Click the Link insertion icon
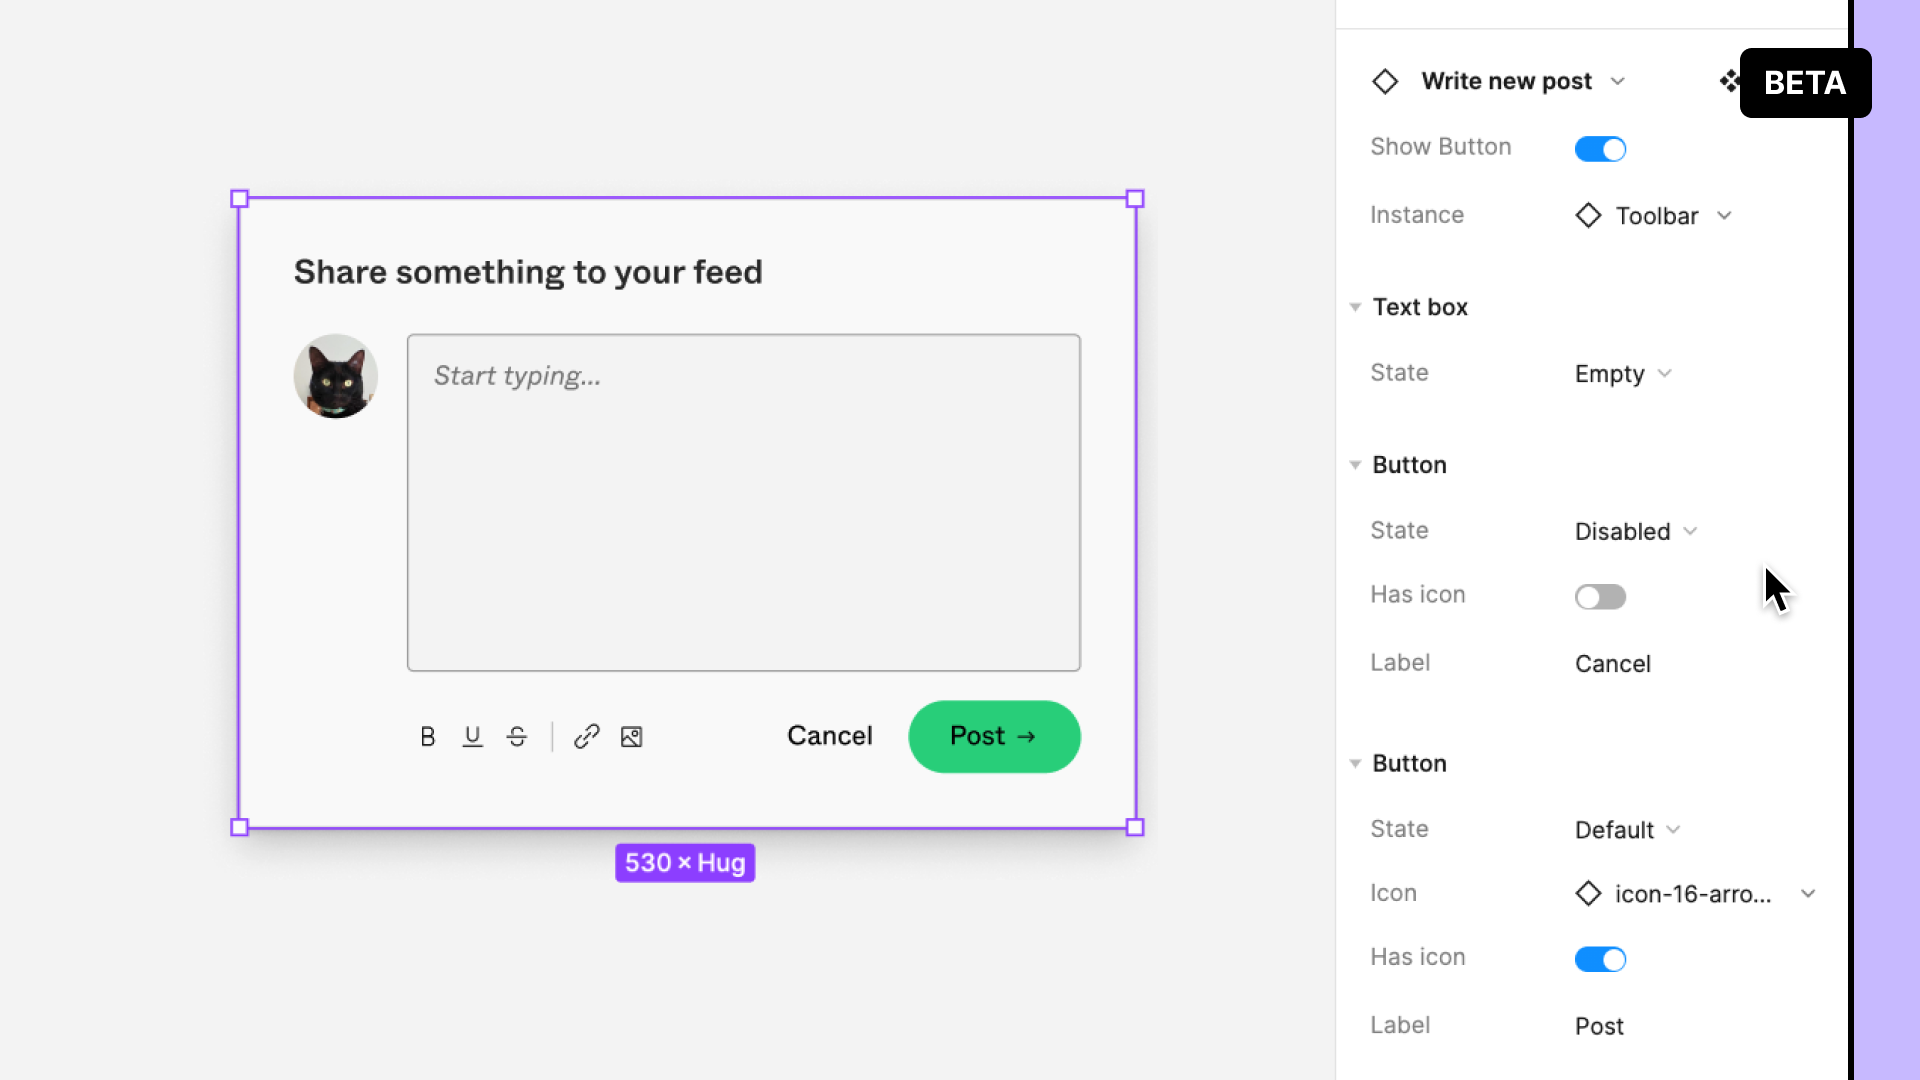Viewport: 1920px width, 1080px height. [587, 736]
